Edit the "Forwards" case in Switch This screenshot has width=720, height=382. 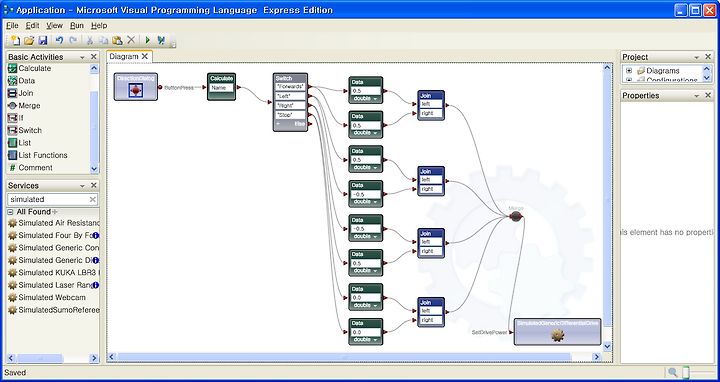click(x=290, y=86)
